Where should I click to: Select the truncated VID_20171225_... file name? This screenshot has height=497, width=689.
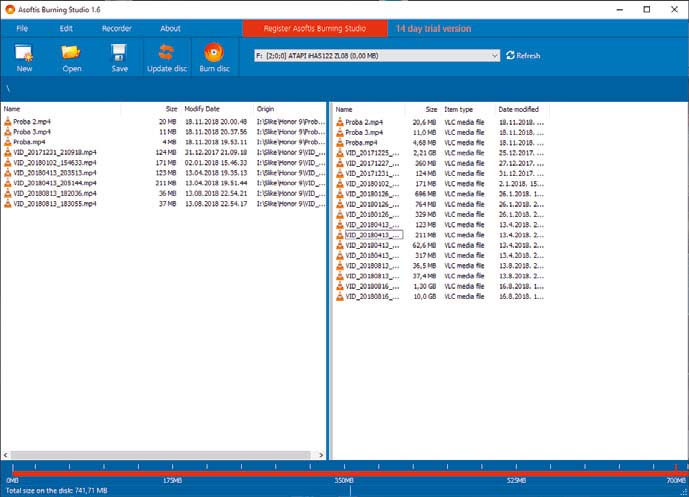coord(373,153)
